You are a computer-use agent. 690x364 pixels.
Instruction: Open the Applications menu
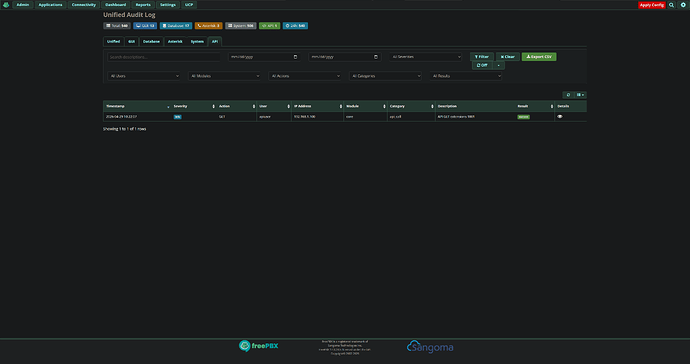pyautogui.click(x=50, y=5)
